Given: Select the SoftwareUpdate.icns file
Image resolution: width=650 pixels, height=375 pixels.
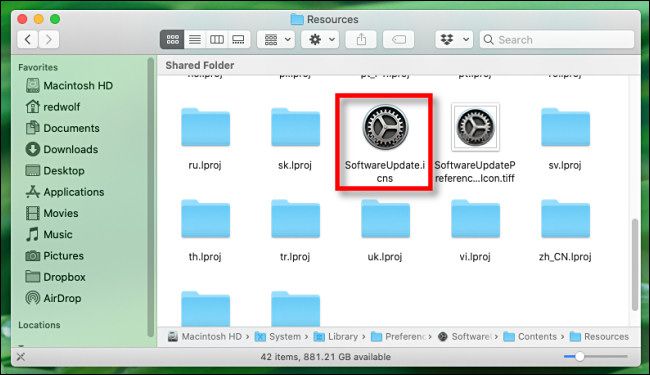Looking at the screenshot, I should coord(385,127).
